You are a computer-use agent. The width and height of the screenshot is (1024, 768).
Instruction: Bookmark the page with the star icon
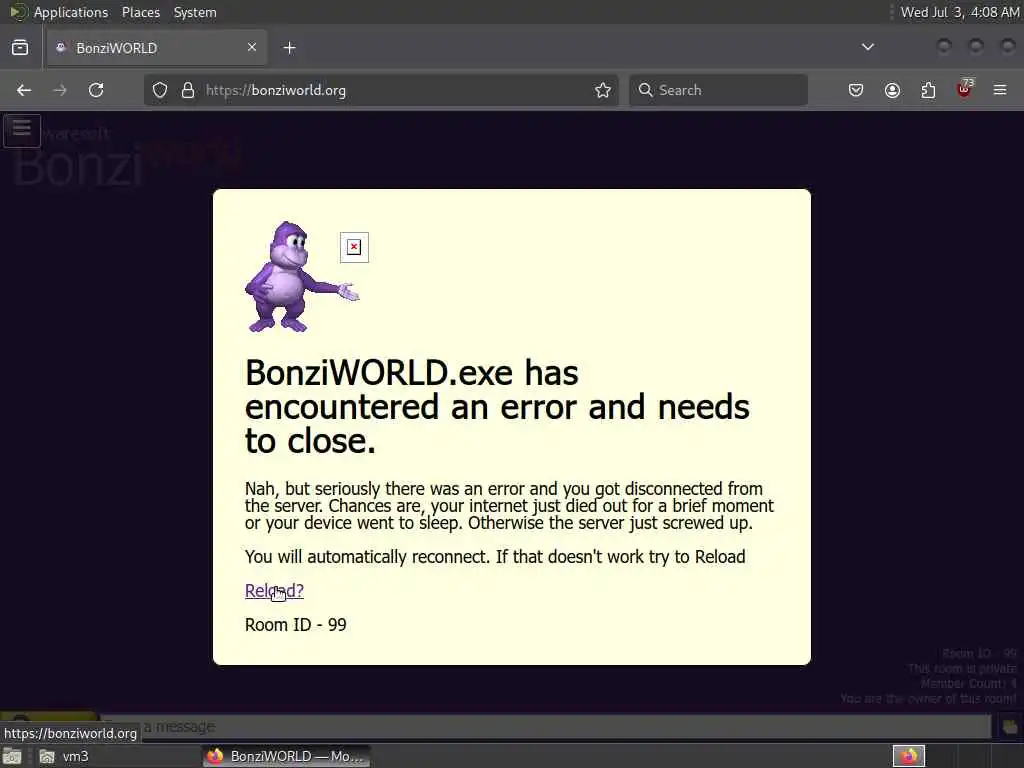(603, 90)
